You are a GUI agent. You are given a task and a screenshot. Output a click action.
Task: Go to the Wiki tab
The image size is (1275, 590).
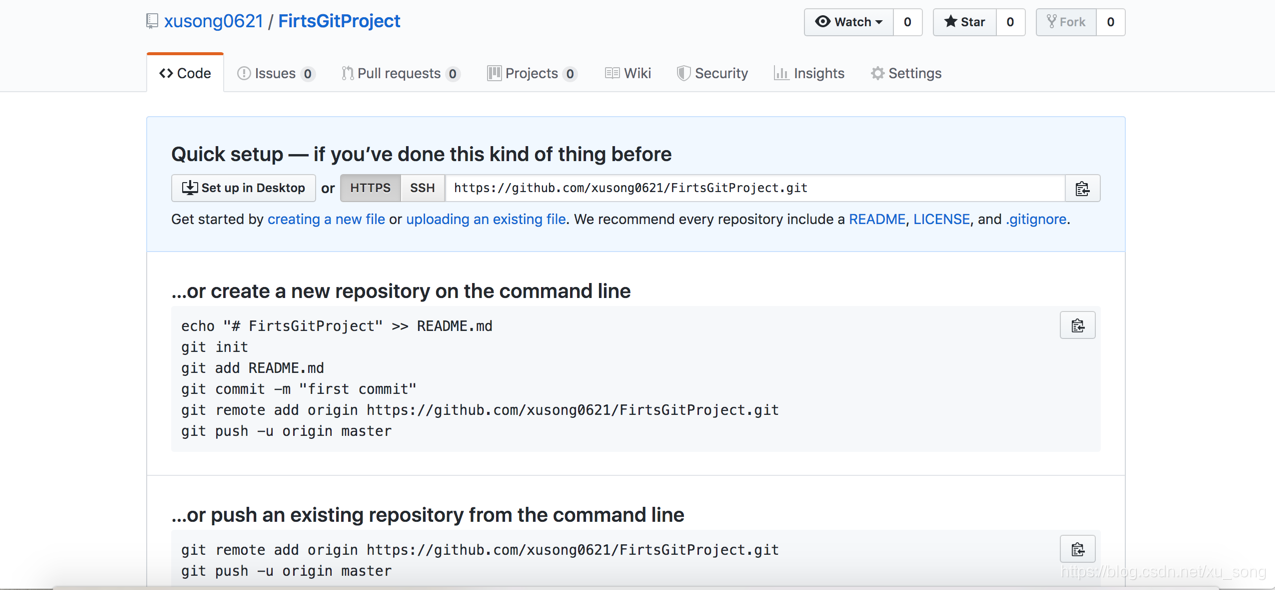(x=628, y=73)
